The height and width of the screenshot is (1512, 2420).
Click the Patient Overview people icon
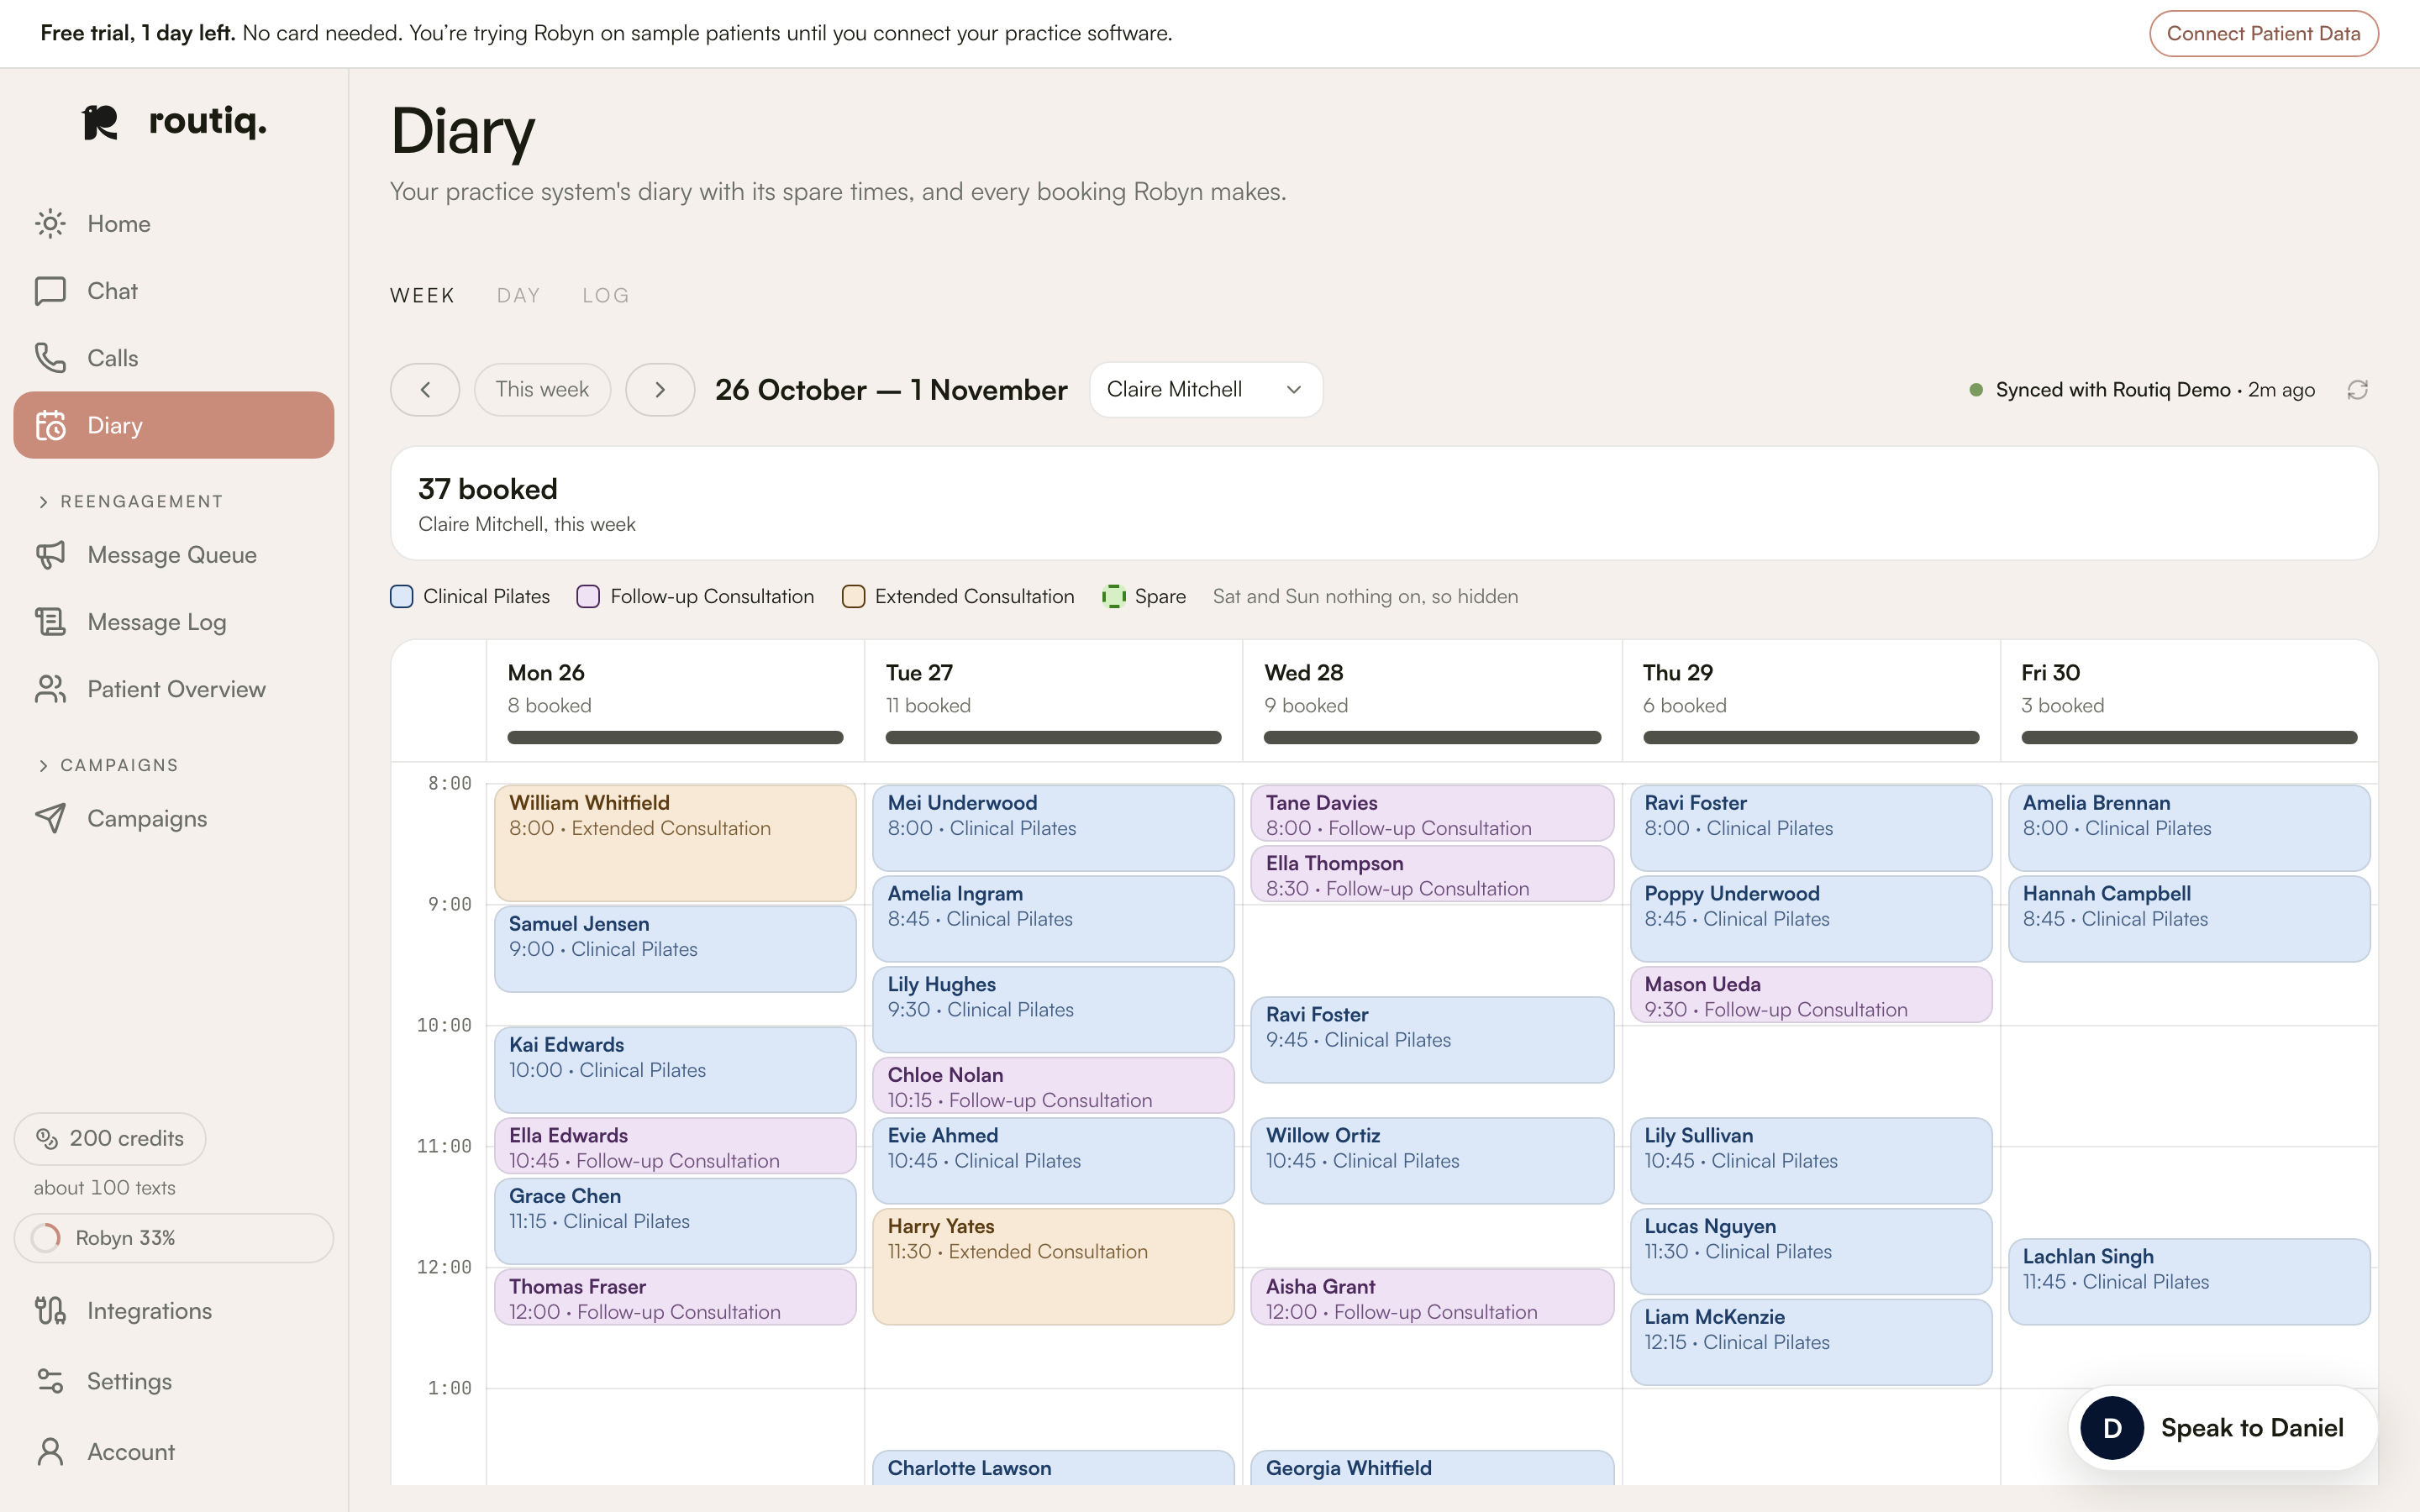(x=50, y=689)
